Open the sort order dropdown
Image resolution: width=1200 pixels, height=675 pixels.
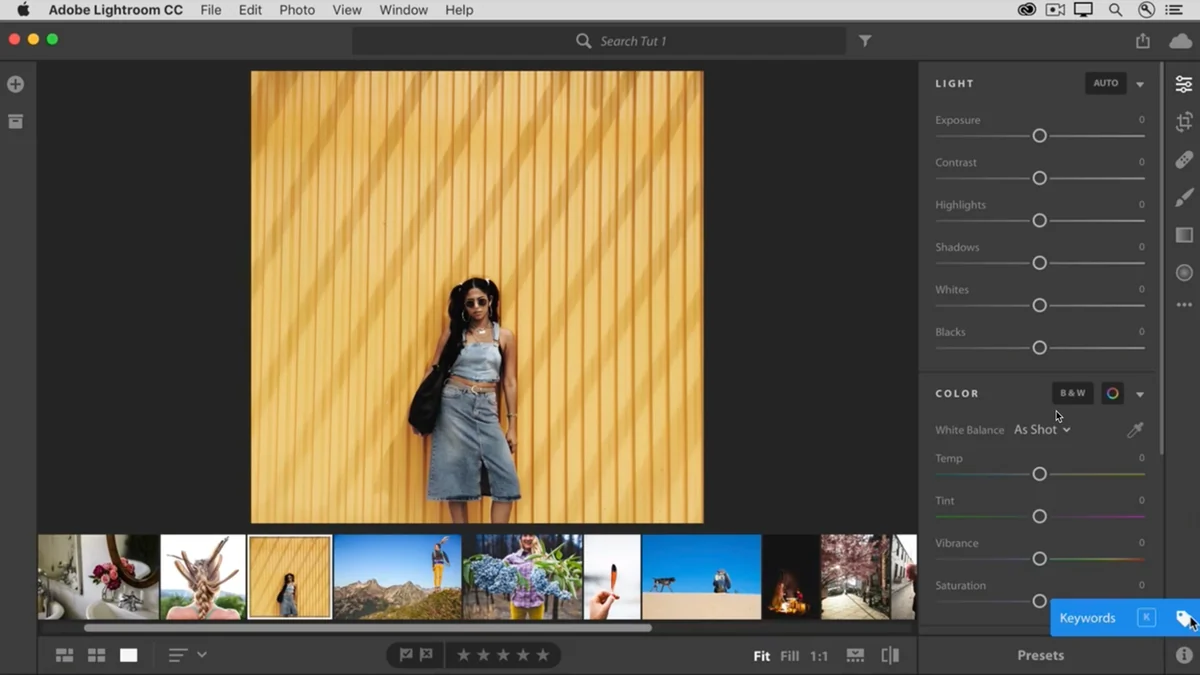[x=187, y=656]
